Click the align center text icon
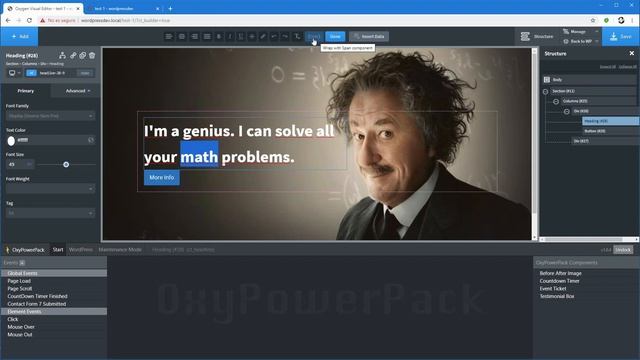The image size is (640, 360). [182, 36]
